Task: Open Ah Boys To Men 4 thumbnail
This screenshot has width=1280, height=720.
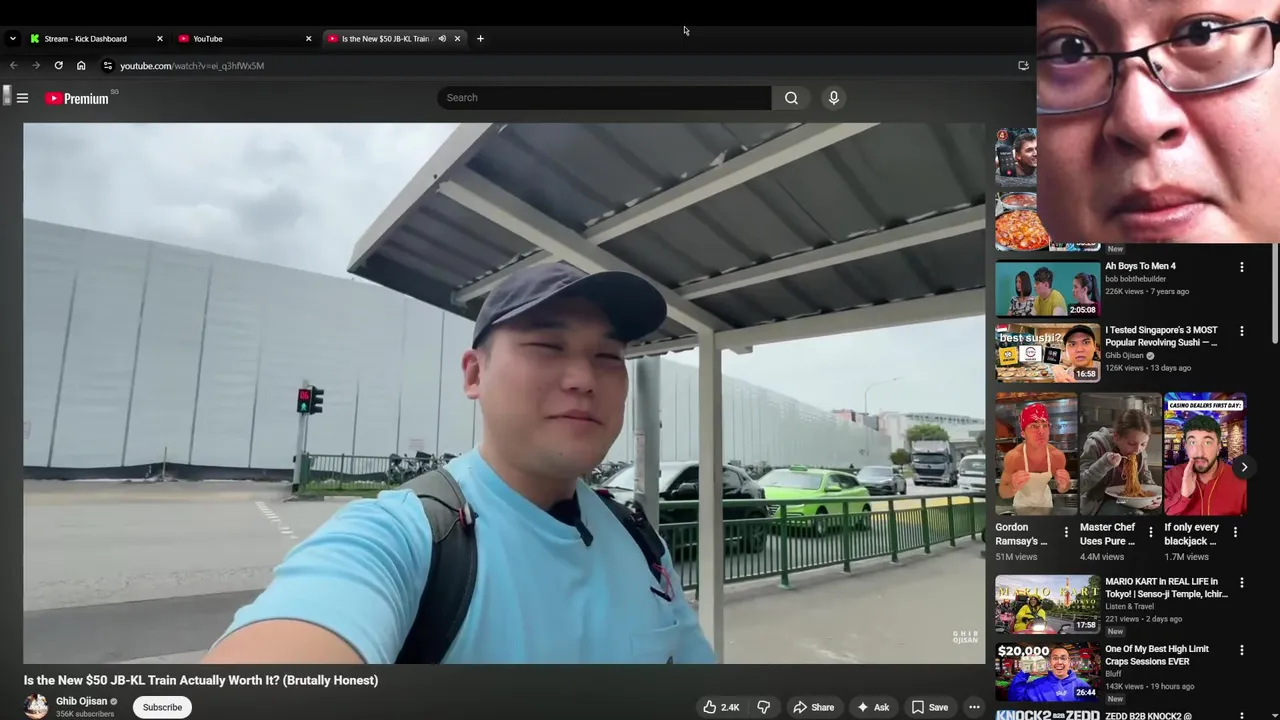Action: click(x=1047, y=288)
